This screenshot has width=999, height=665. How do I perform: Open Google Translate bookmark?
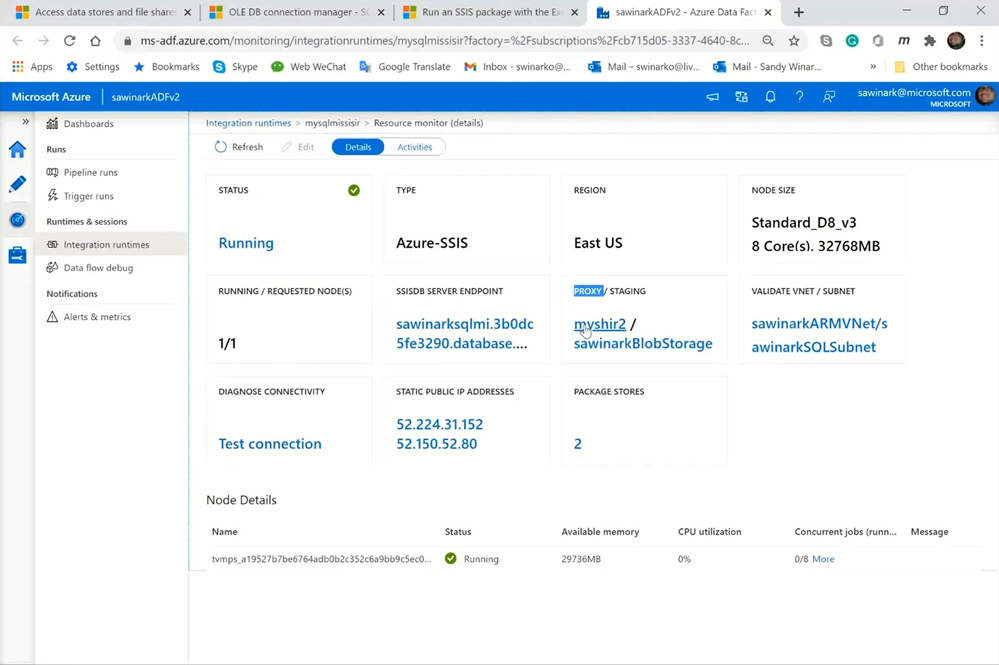pyautogui.click(x=405, y=66)
